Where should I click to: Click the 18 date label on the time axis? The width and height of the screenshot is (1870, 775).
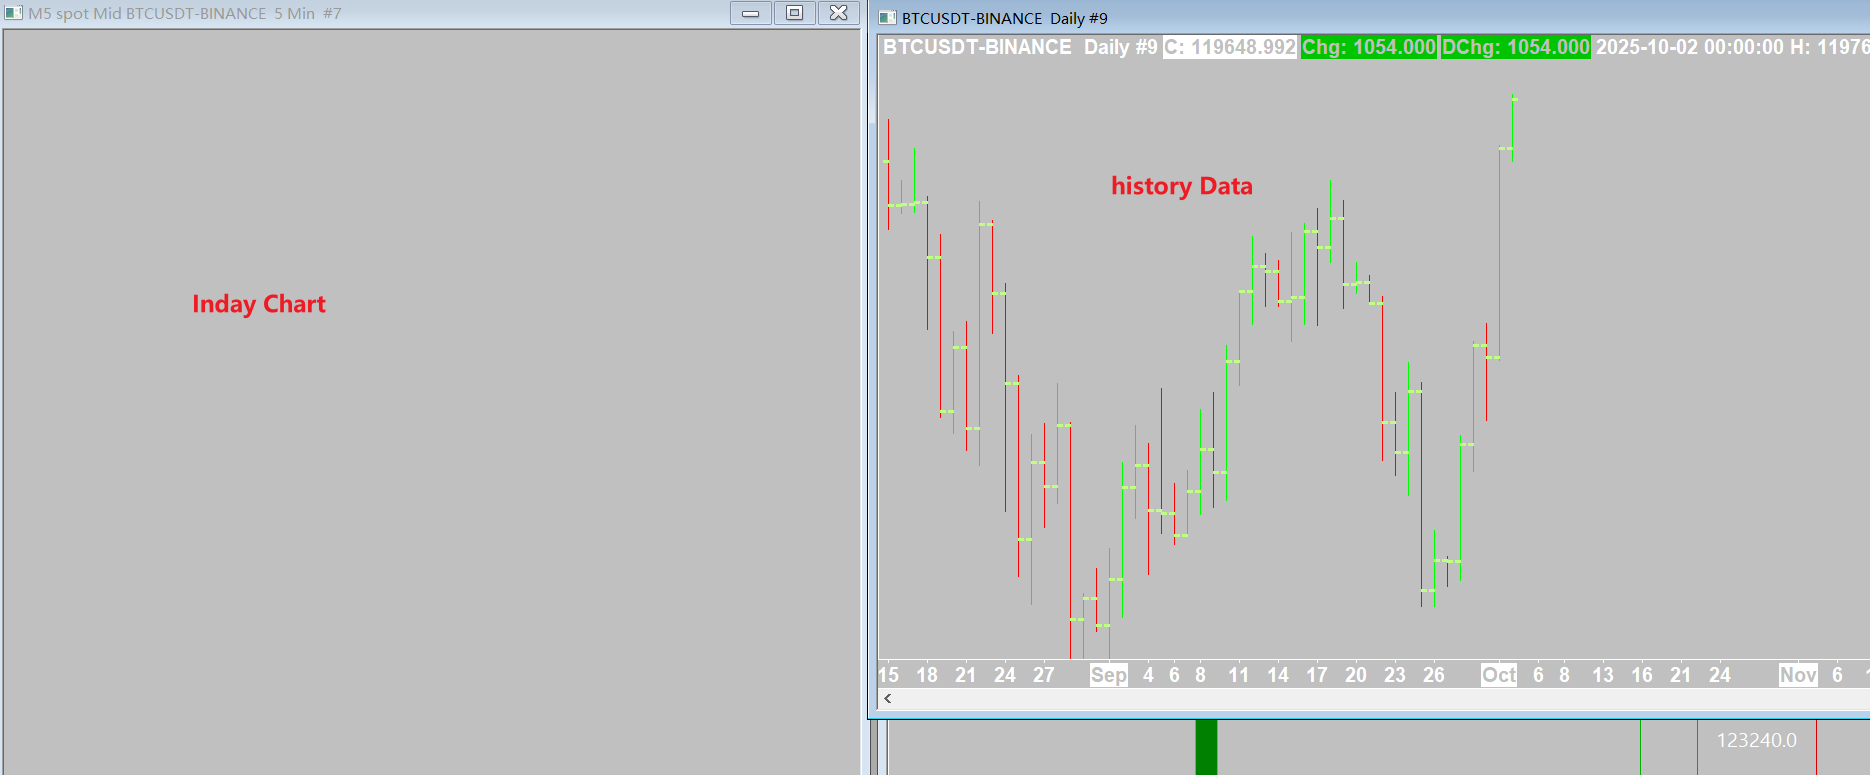click(927, 675)
